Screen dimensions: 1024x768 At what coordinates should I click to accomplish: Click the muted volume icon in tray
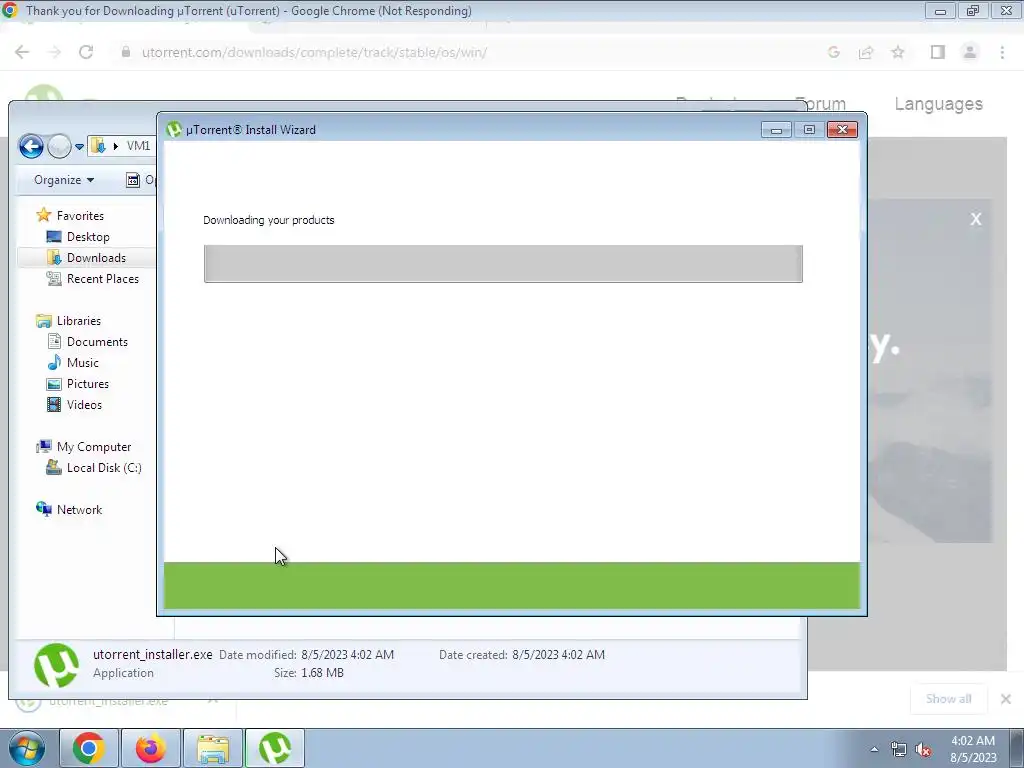923,750
